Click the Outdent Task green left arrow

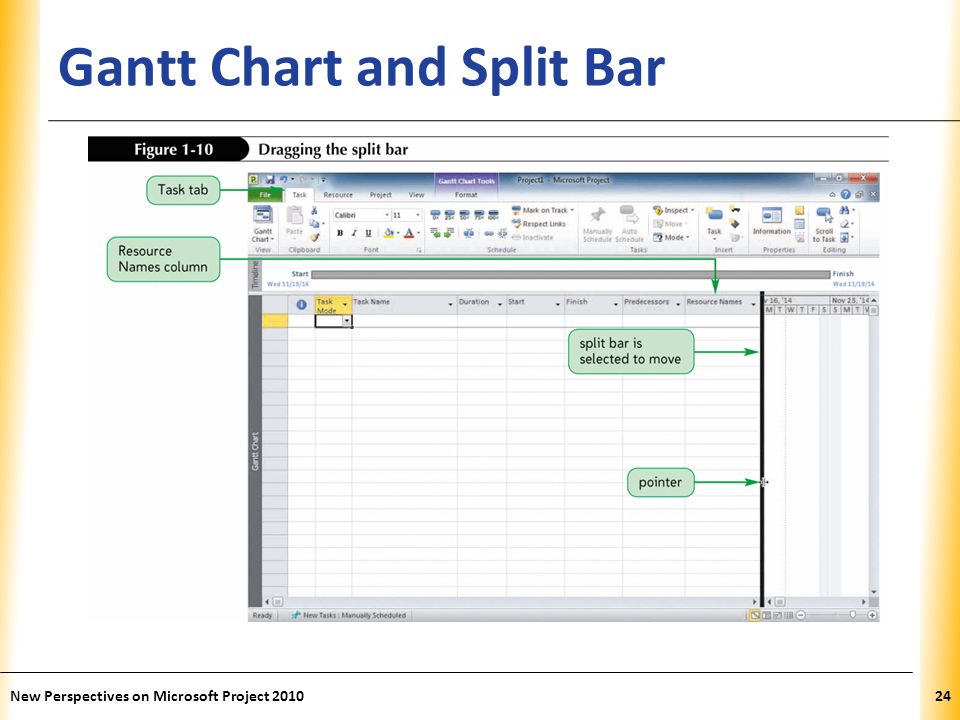(435, 233)
